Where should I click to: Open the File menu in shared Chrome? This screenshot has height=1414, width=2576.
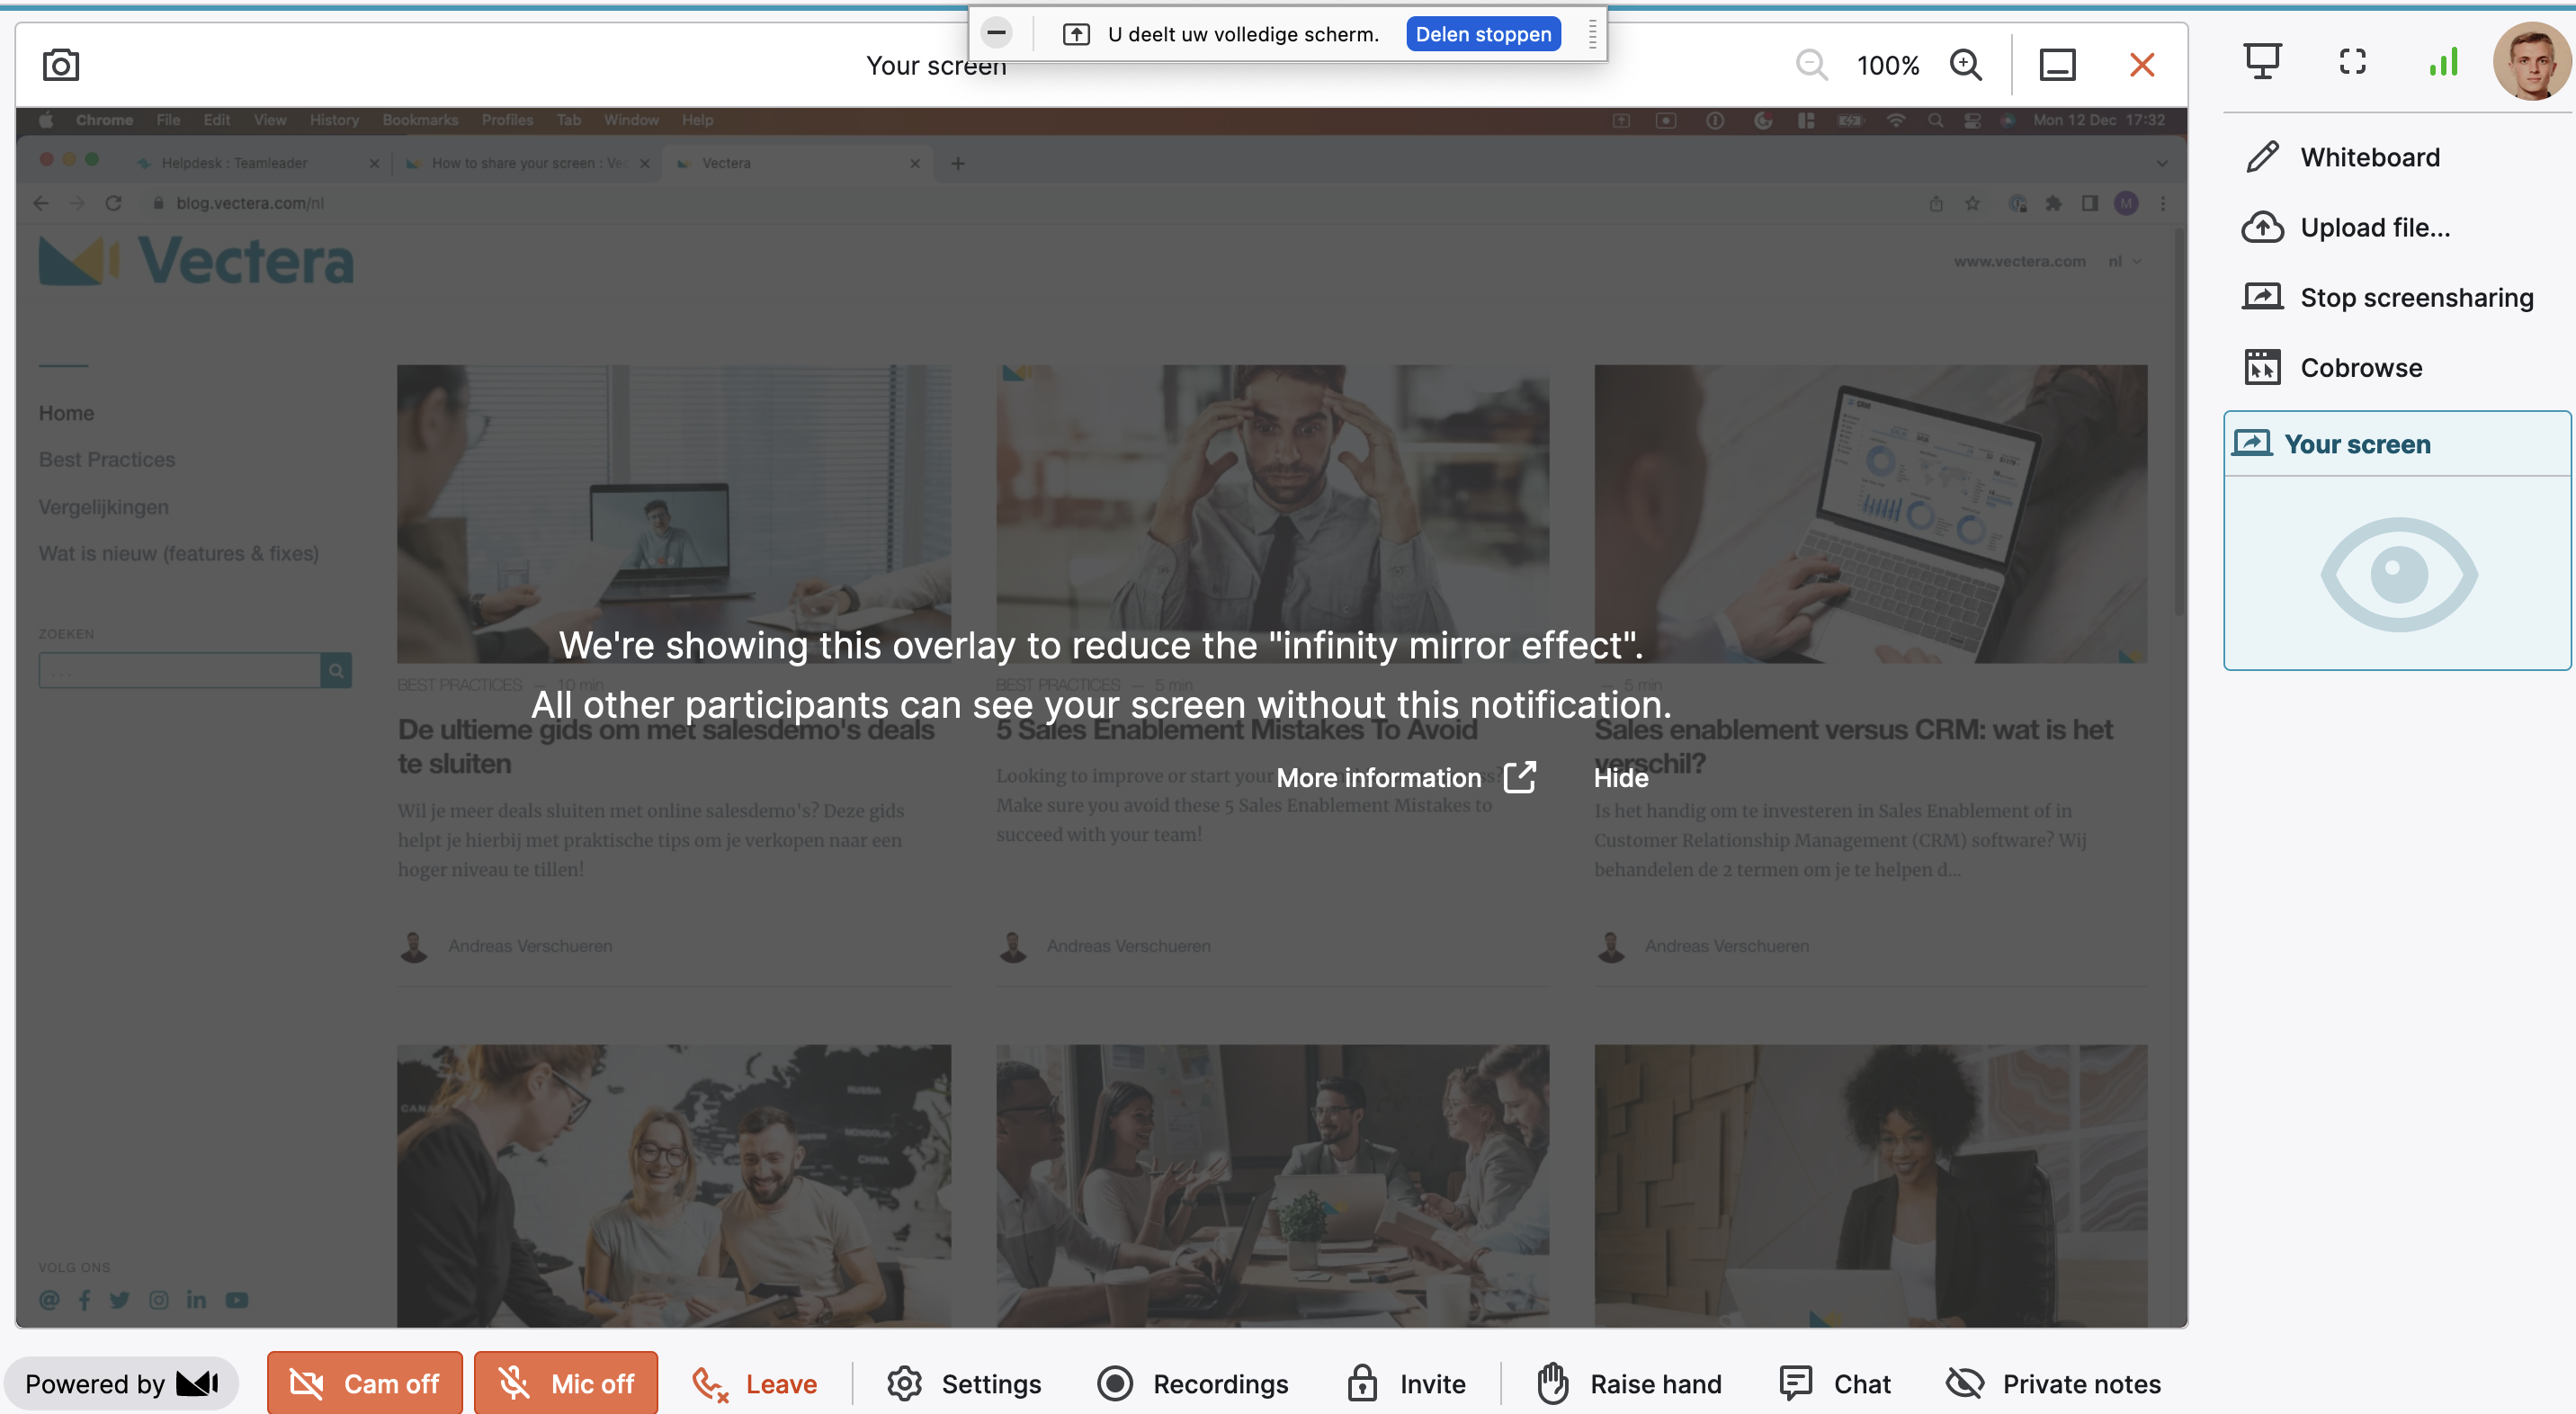point(168,120)
